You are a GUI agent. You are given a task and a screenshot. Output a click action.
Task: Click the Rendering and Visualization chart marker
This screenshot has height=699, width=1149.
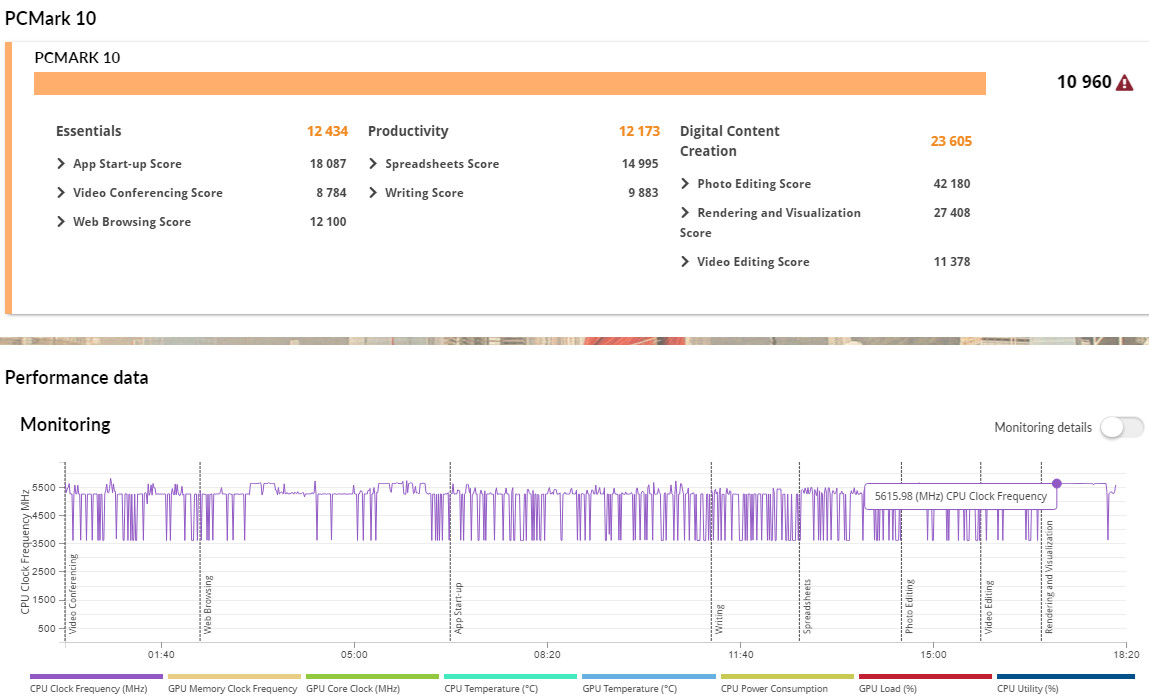(1049, 577)
